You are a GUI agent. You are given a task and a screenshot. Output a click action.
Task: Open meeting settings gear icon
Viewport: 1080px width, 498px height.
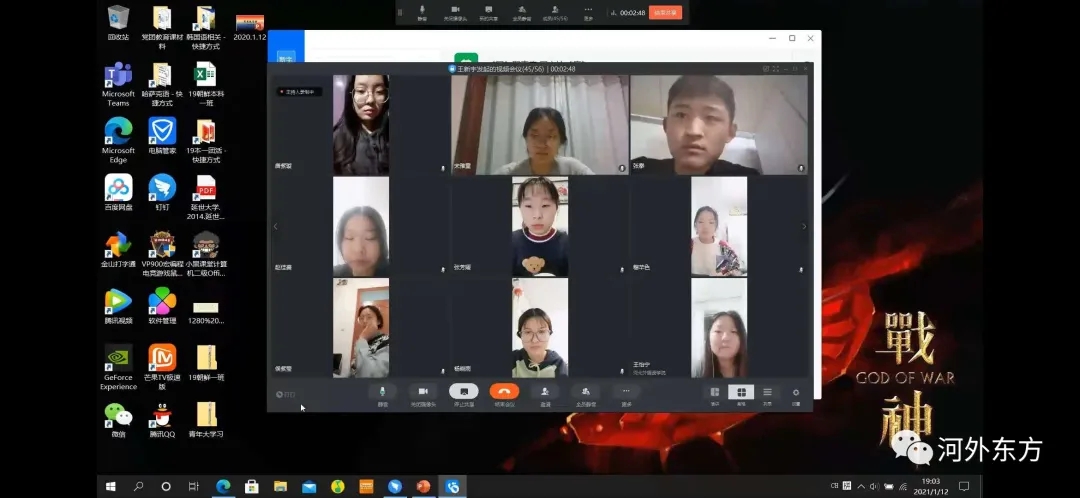coord(796,393)
